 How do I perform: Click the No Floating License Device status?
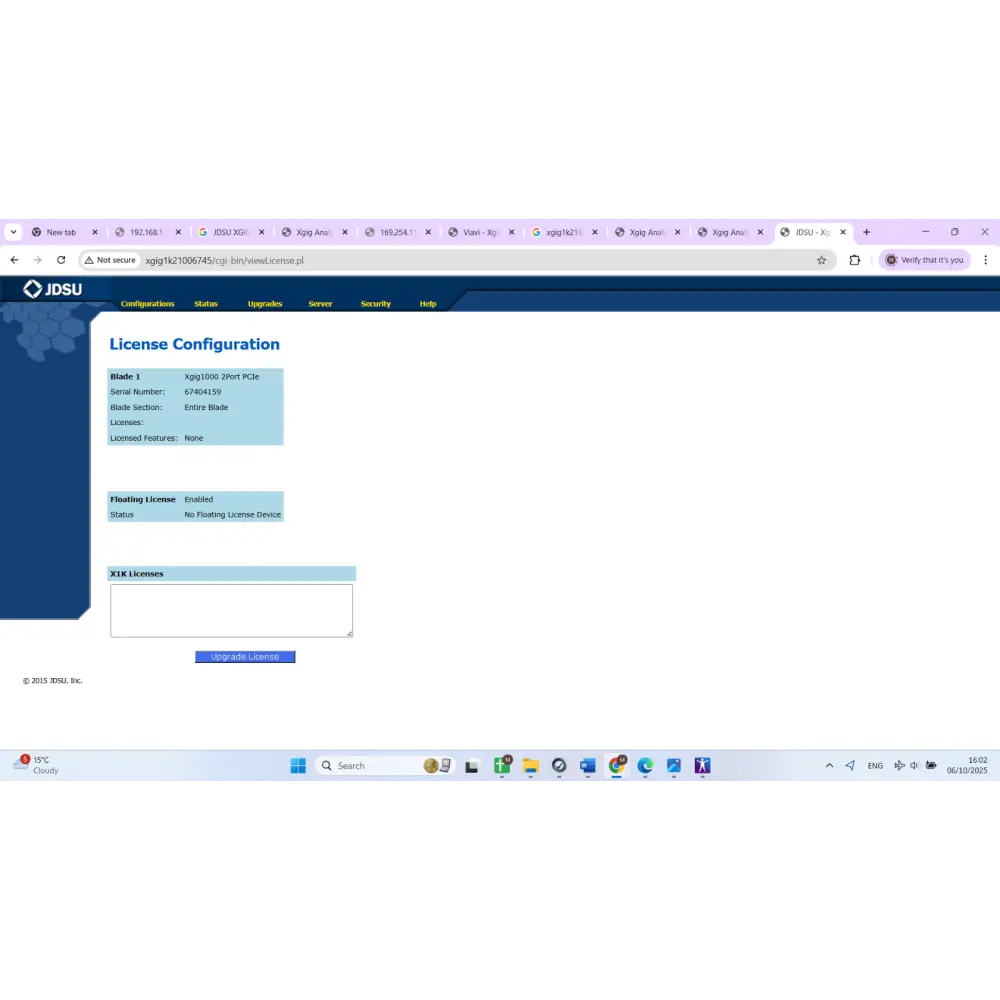[233, 515]
